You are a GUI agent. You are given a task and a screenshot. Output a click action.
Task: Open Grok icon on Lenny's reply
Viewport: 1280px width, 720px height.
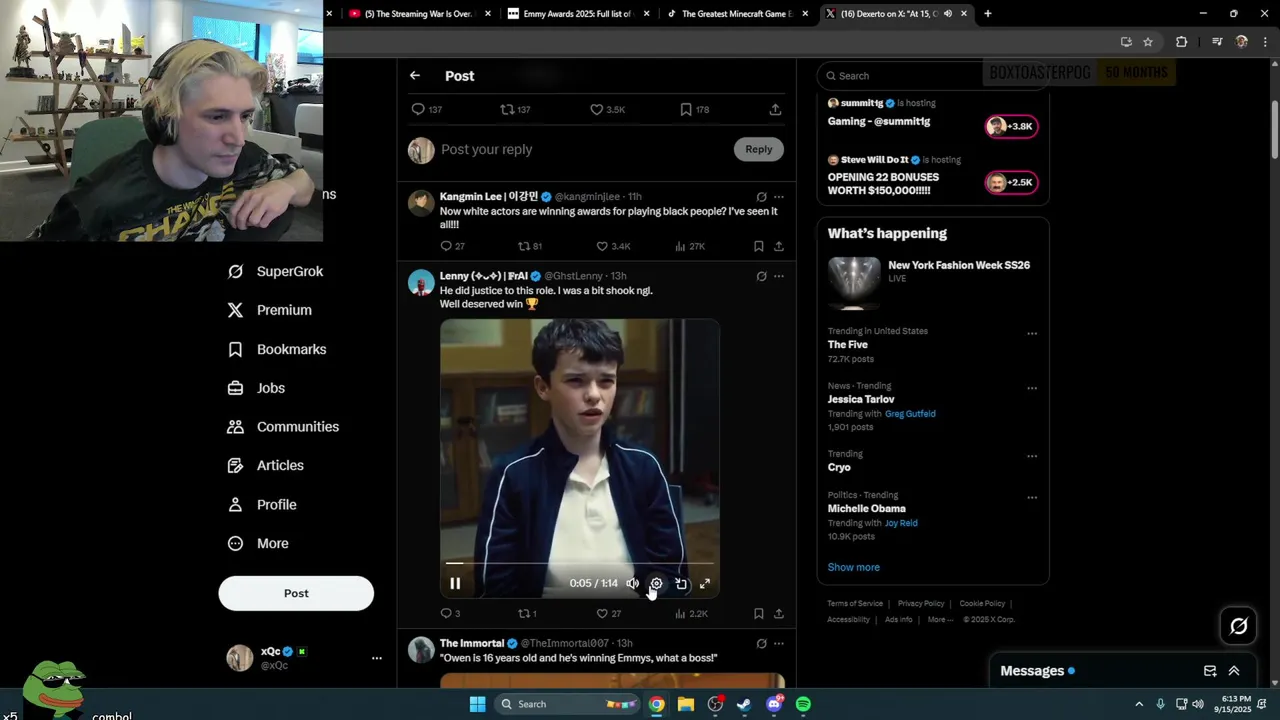coord(761,276)
